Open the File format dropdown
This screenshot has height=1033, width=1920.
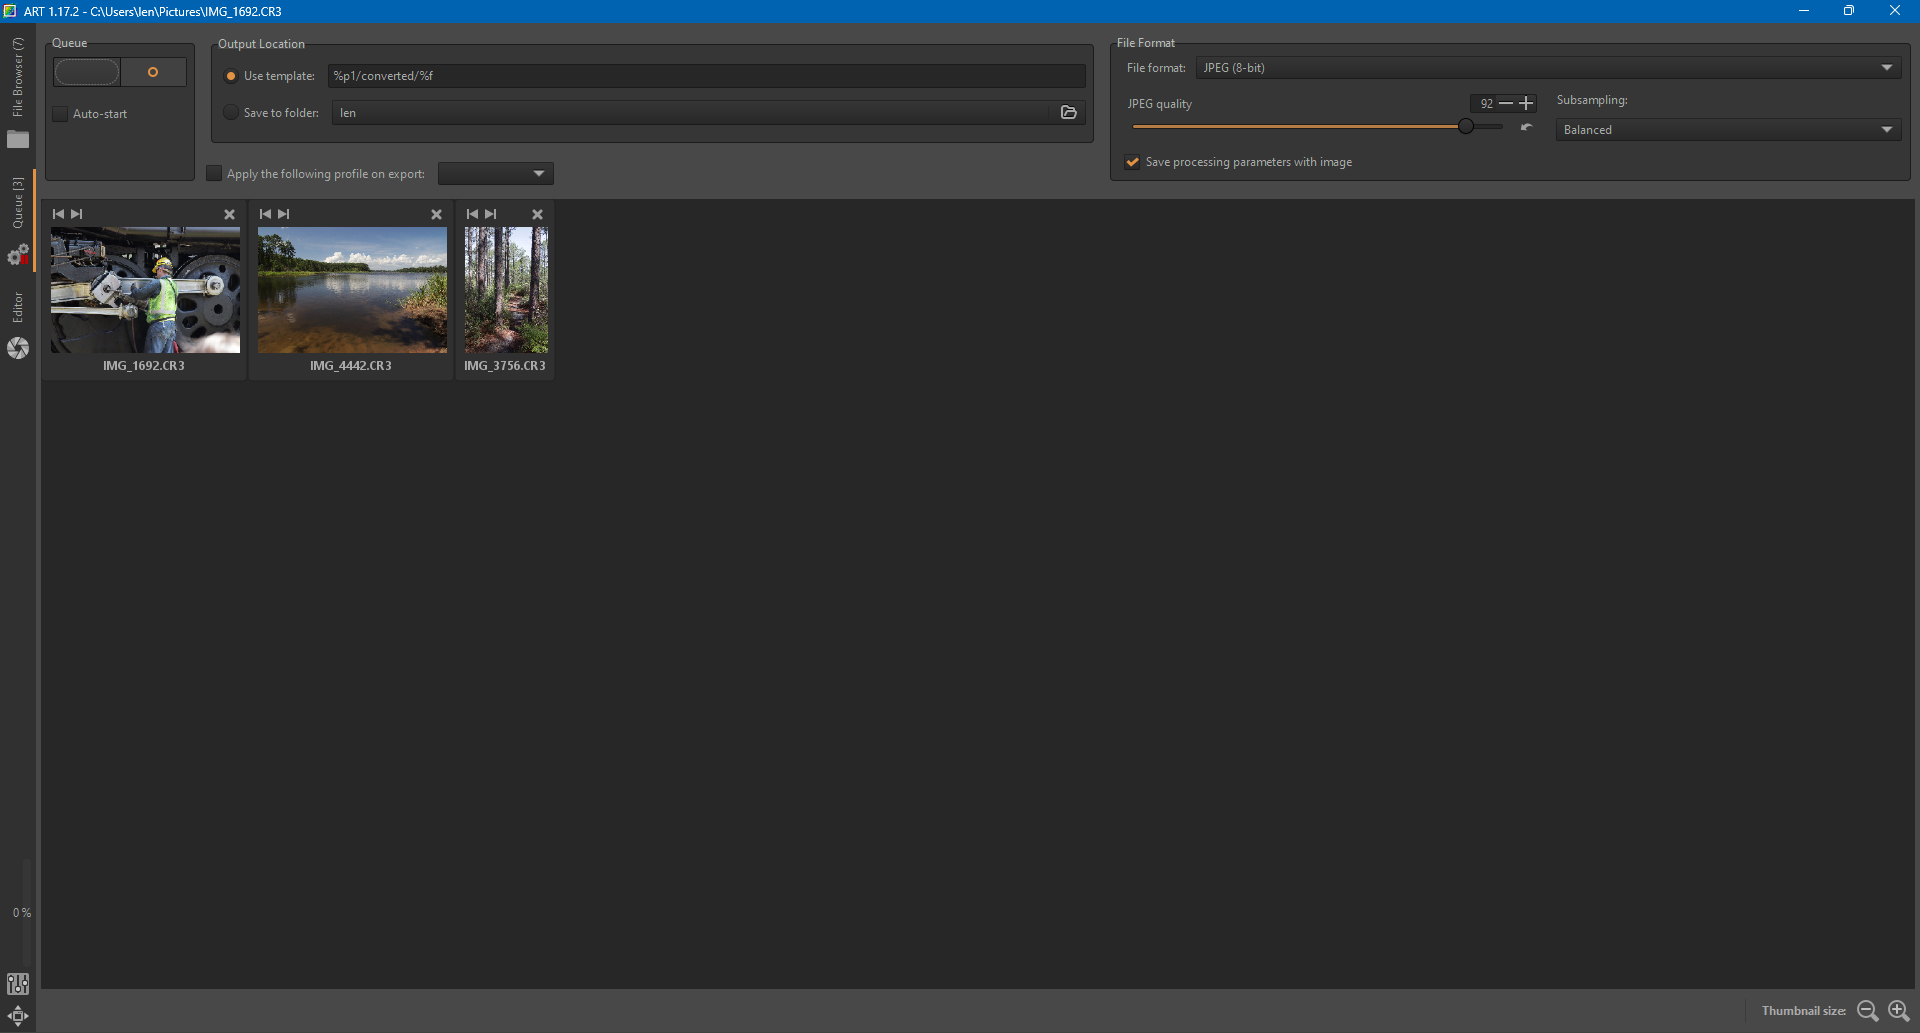point(1548,68)
